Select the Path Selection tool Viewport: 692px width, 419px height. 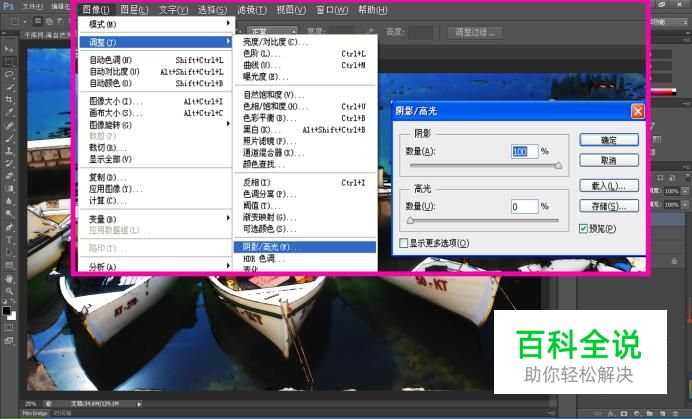tap(9, 253)
